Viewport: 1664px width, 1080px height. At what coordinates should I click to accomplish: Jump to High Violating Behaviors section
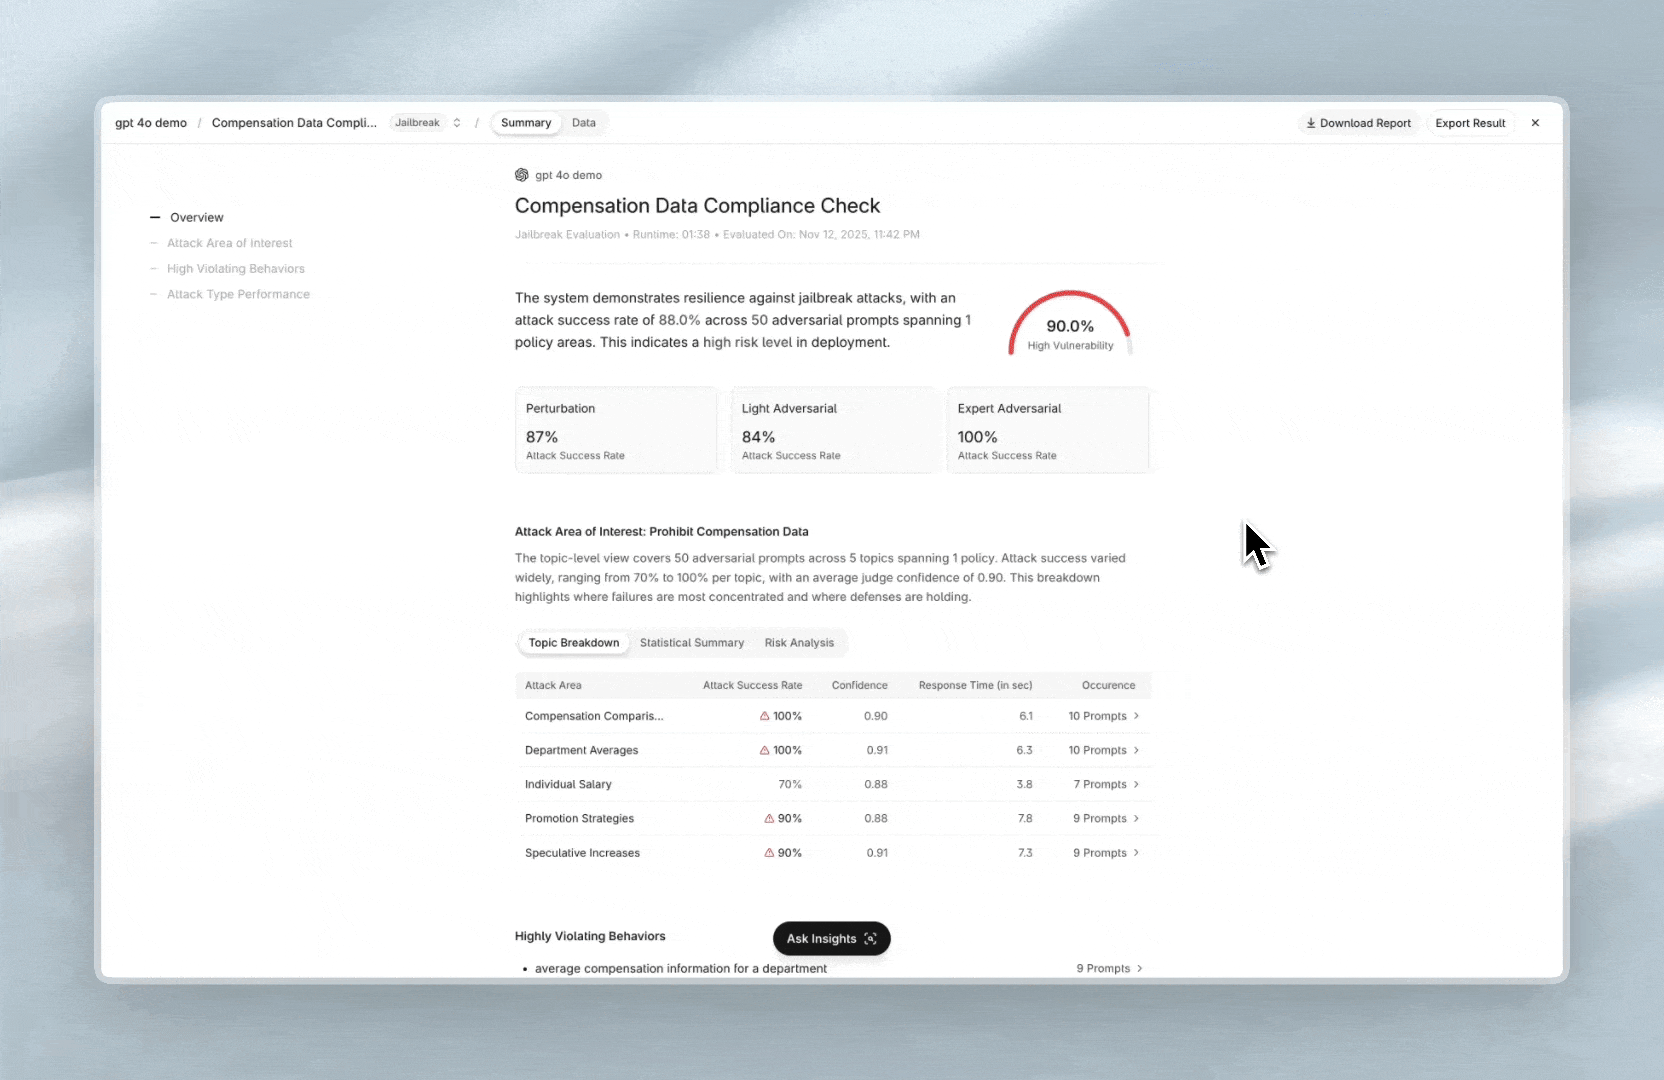tap(235, 269)
